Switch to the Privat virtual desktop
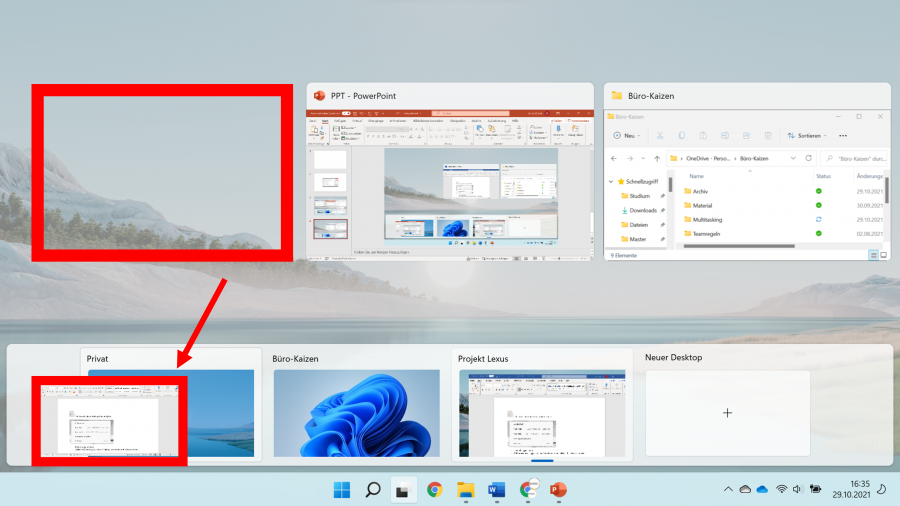900x506 pixels. (171, 404)
